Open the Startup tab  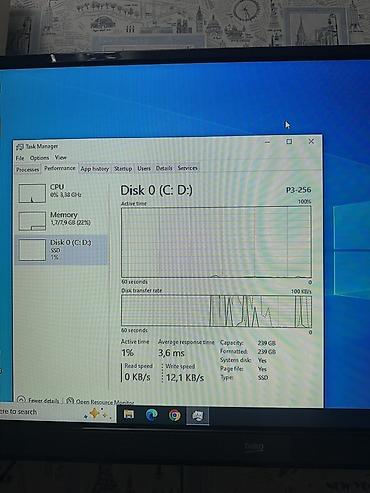click(123, 169)
